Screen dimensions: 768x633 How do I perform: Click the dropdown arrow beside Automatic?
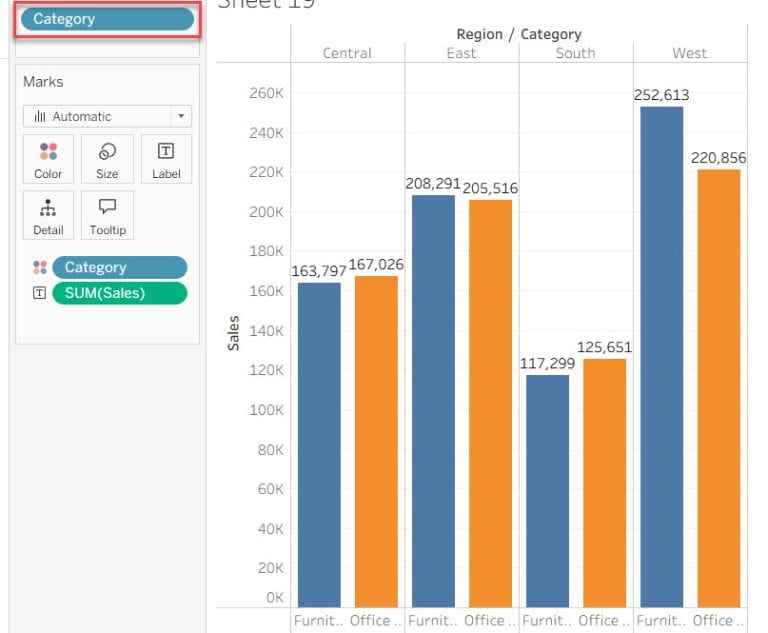click(181, 117)
